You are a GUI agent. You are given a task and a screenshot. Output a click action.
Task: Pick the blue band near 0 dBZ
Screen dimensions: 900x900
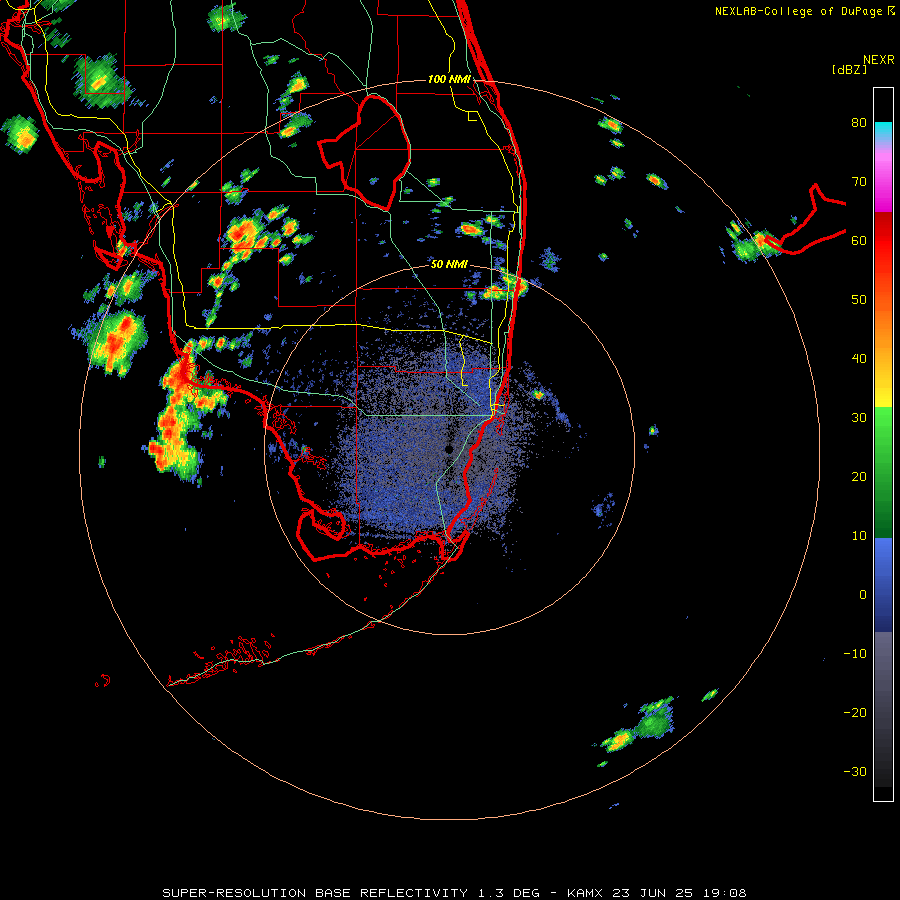click(883, 585)
